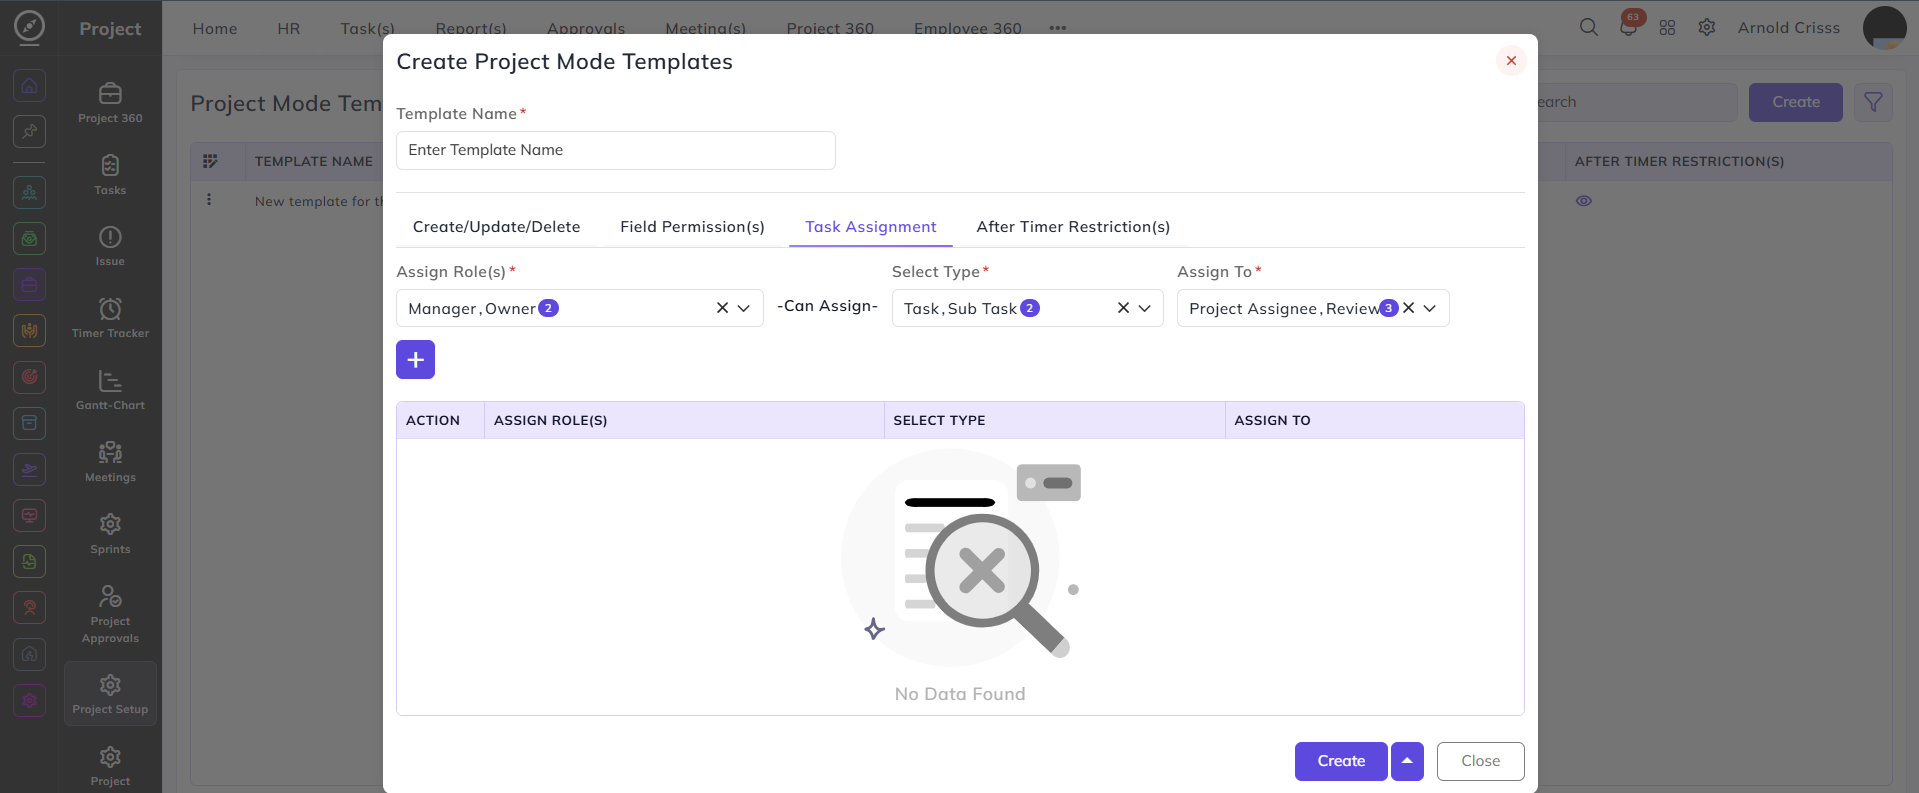Click 'New template for' row text
Image resolution: width=1919 pixels, height=793 pixels.
tap(319, 201)
